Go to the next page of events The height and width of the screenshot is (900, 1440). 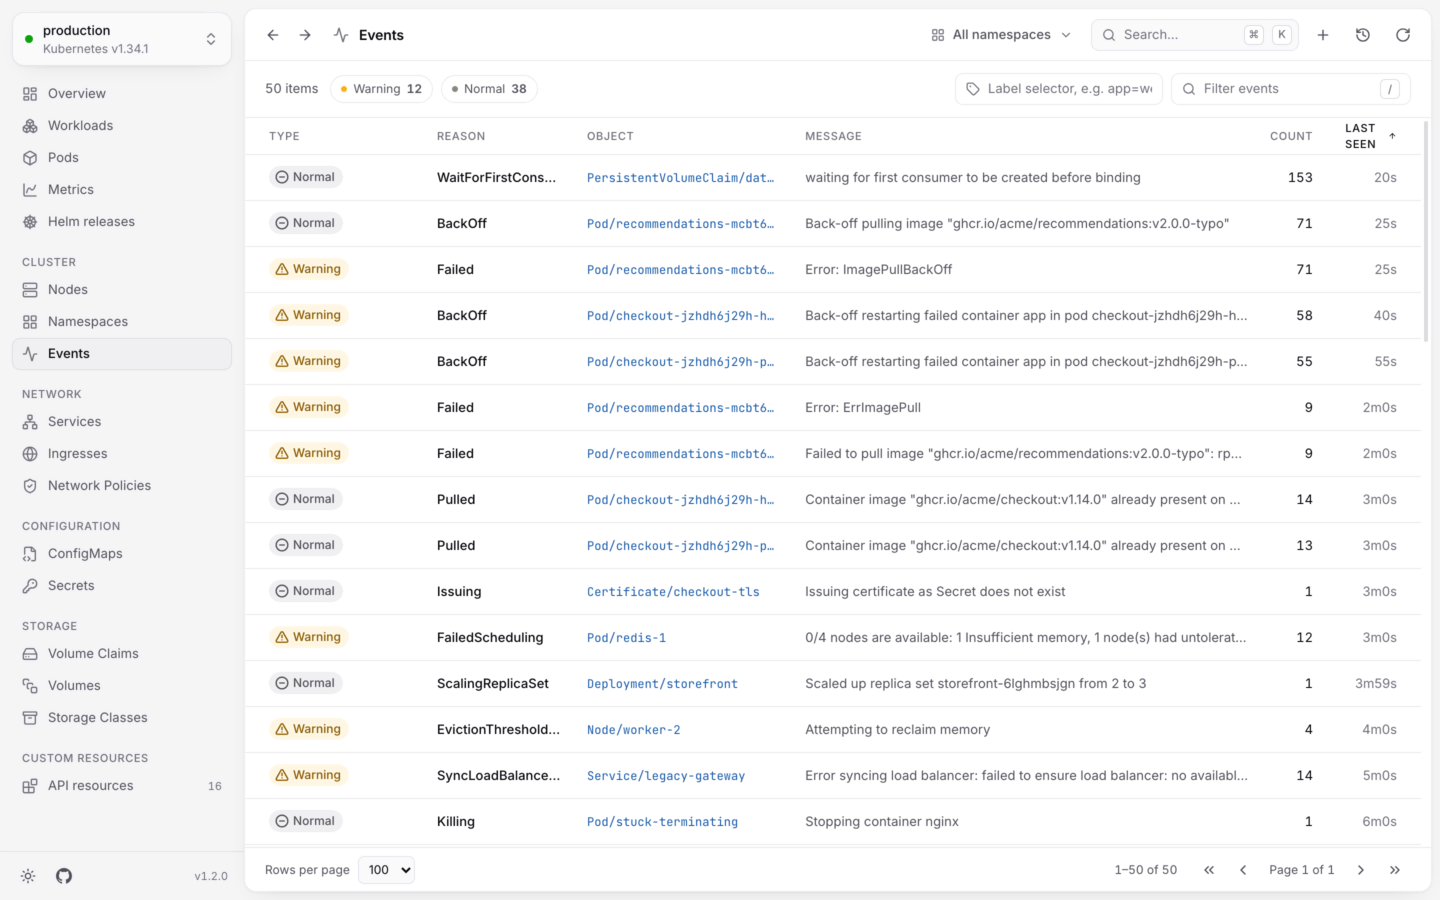click(x=1361, y=870)
